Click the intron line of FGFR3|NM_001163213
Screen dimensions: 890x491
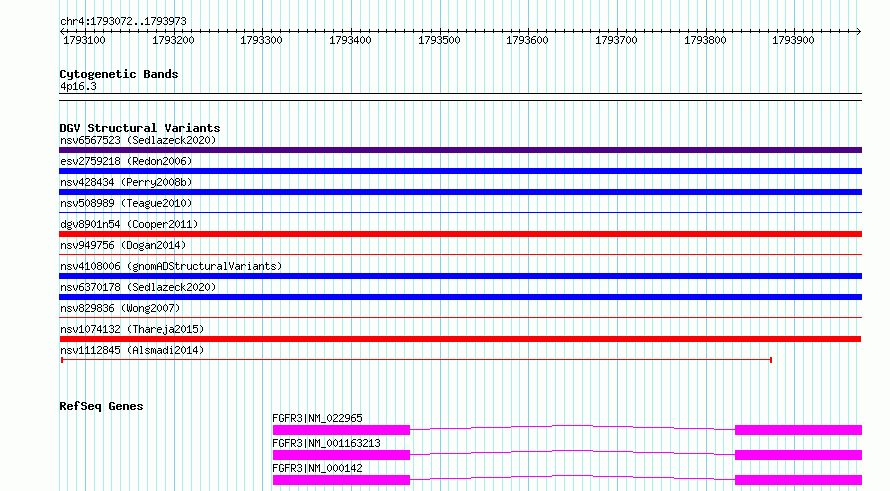pyautogui.click(x=572, y=452)
